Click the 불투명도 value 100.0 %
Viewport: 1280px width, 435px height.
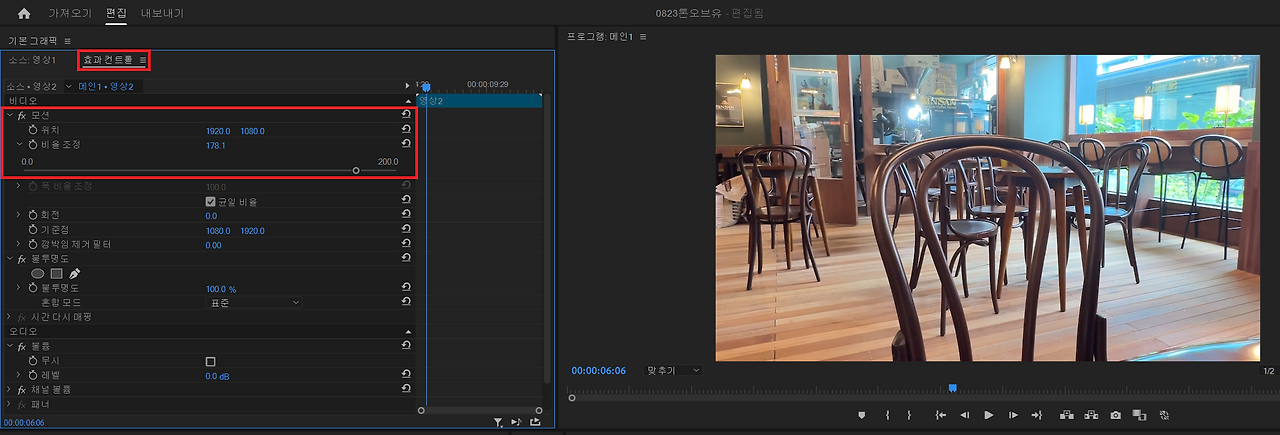coord(221,288)
